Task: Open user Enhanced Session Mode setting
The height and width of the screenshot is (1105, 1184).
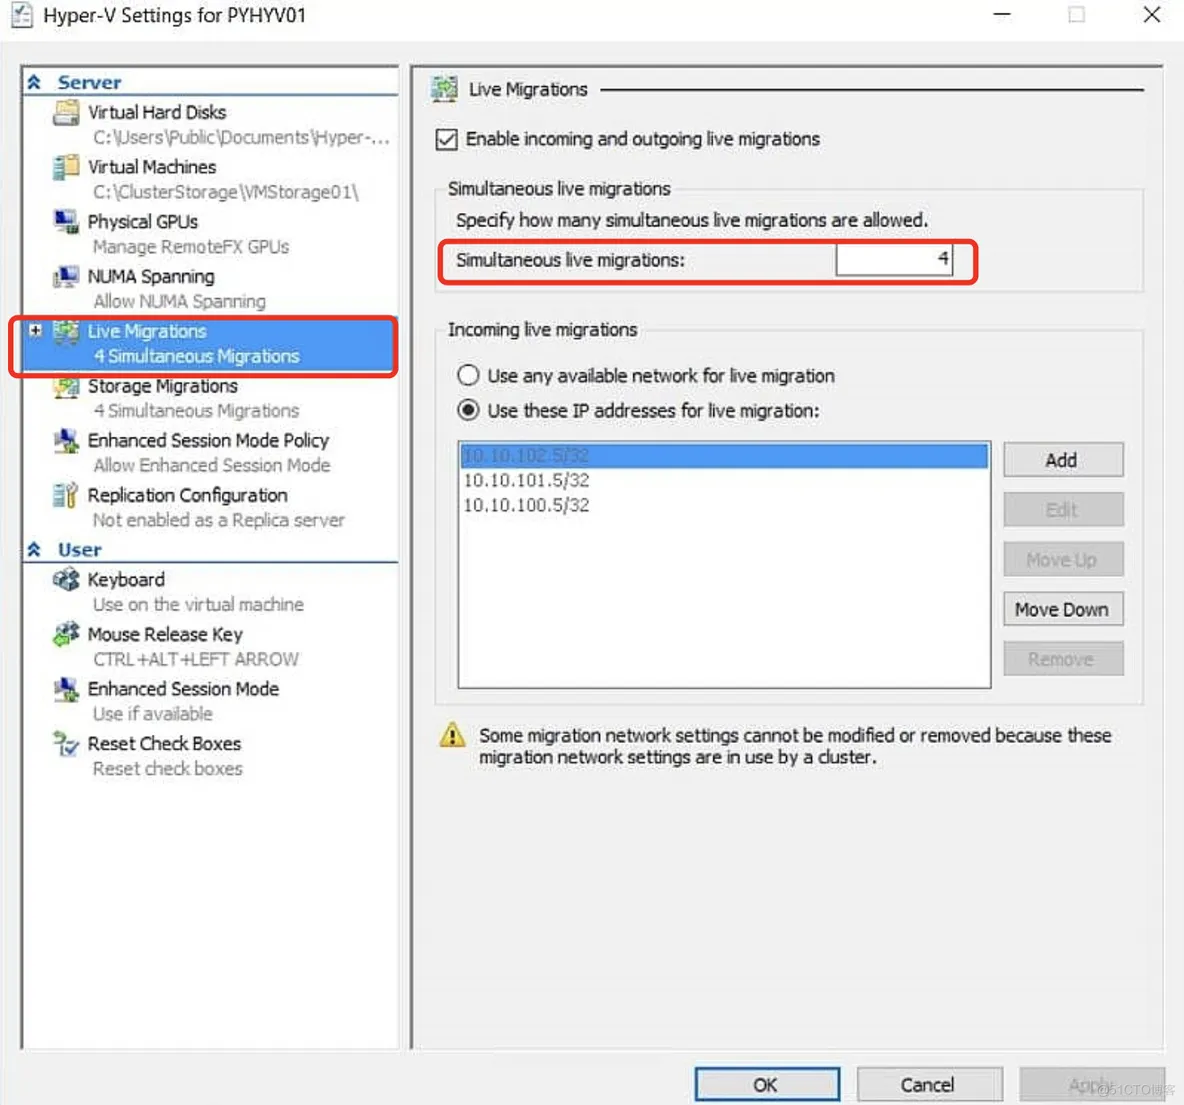Action: (x=183, y=689)
